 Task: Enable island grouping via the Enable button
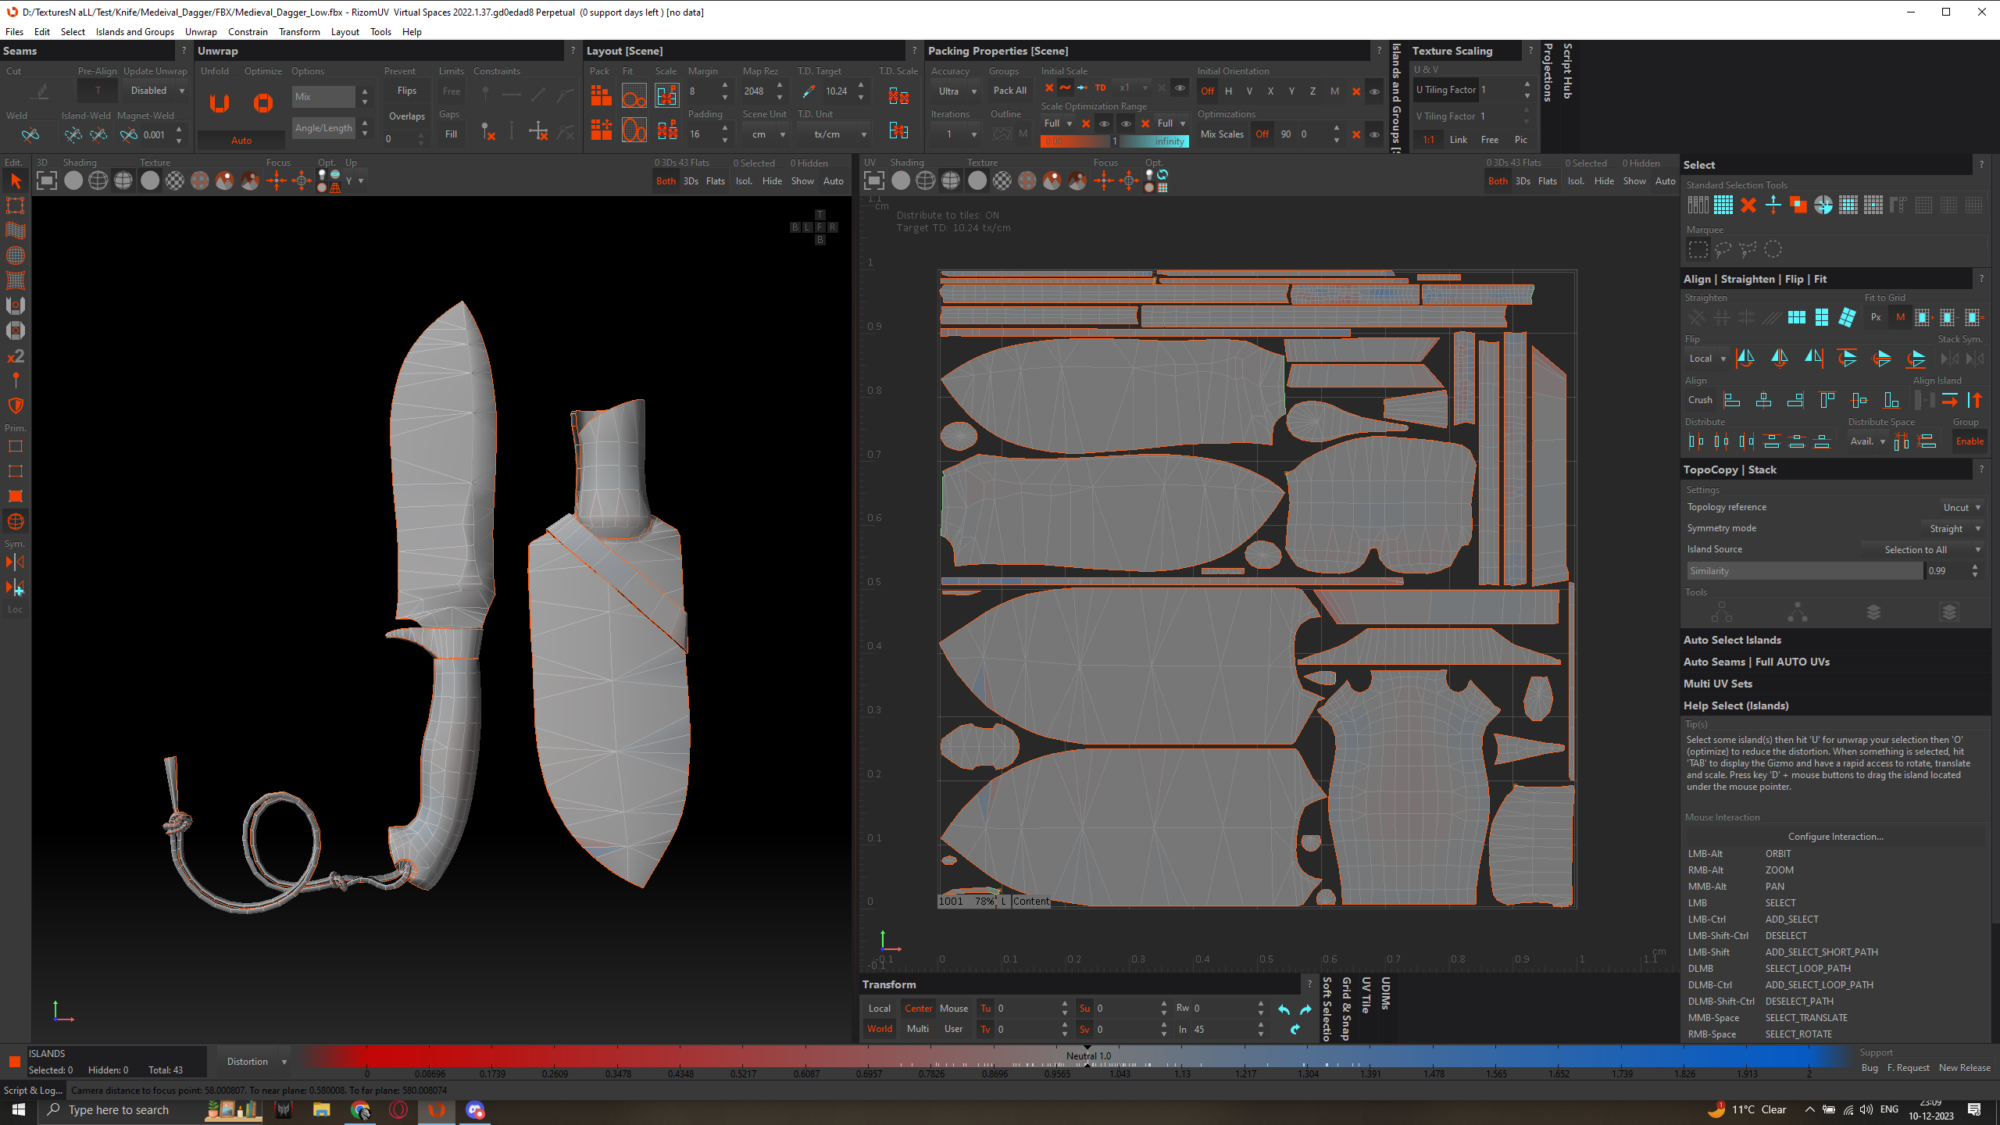point(1969,441)
